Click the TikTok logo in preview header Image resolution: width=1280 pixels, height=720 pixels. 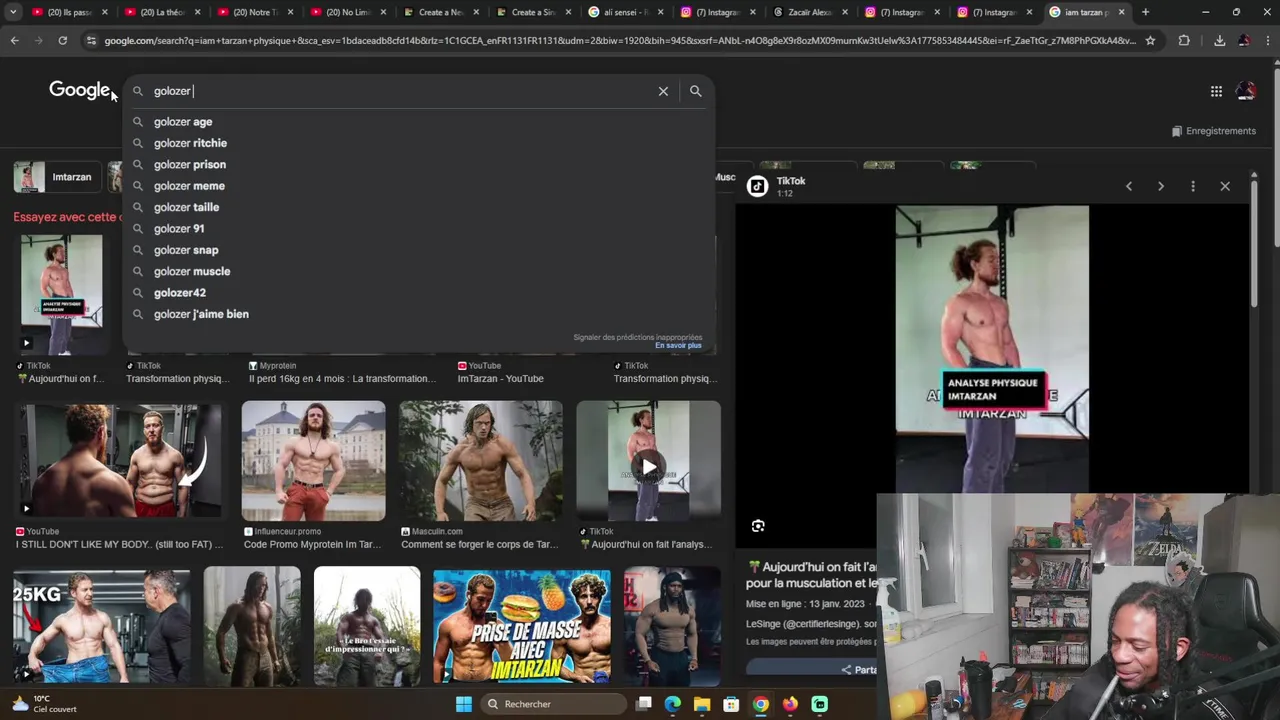click(757, 186)
